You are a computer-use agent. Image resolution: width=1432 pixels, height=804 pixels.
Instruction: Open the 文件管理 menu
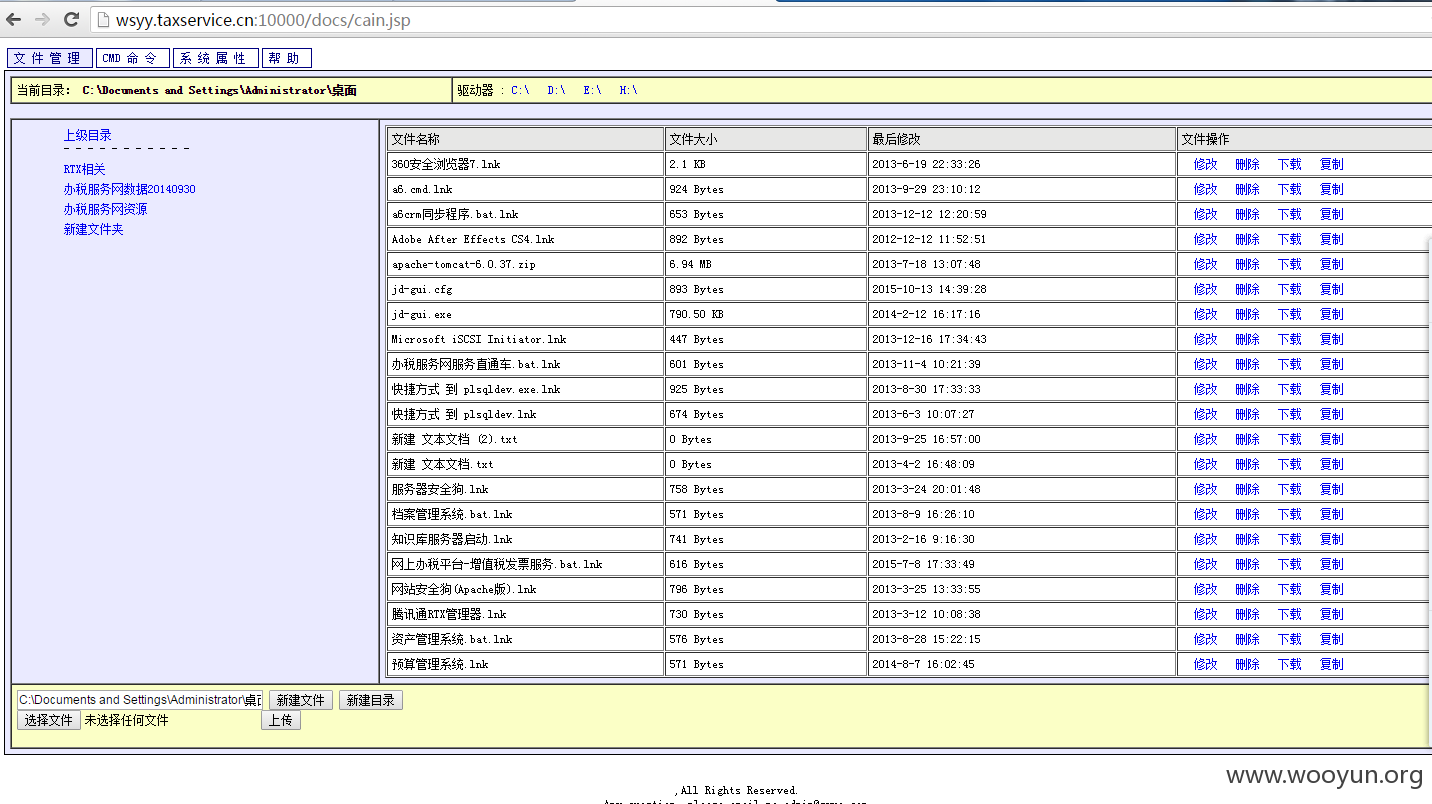[50, 58]
